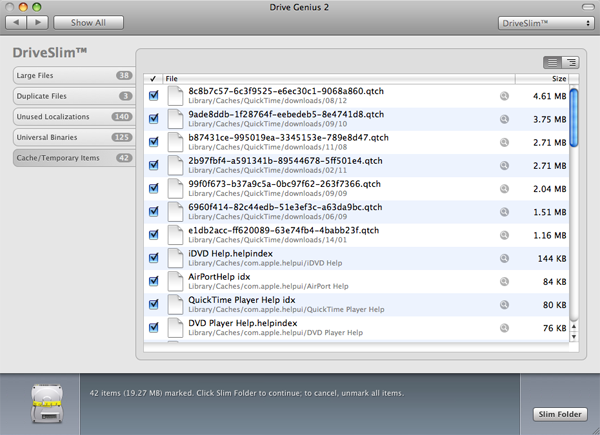Sort by the Size column header
Image resolution: width=600 pixels, height=435 pixels.
[542, 79]
